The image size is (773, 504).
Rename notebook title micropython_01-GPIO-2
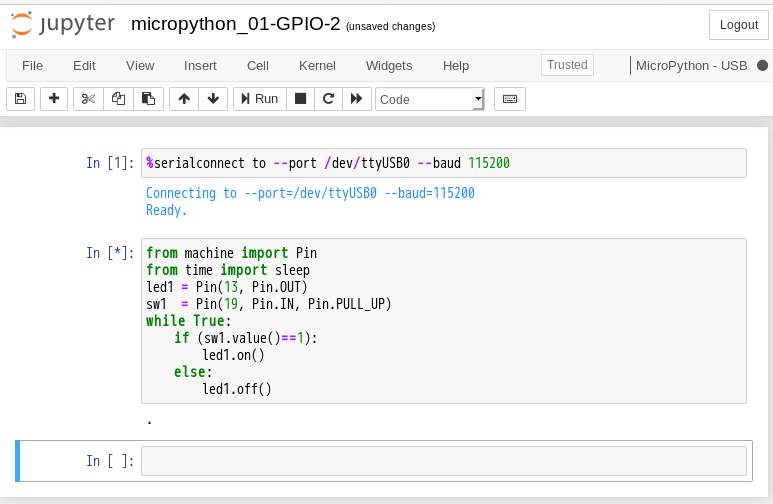235,25
